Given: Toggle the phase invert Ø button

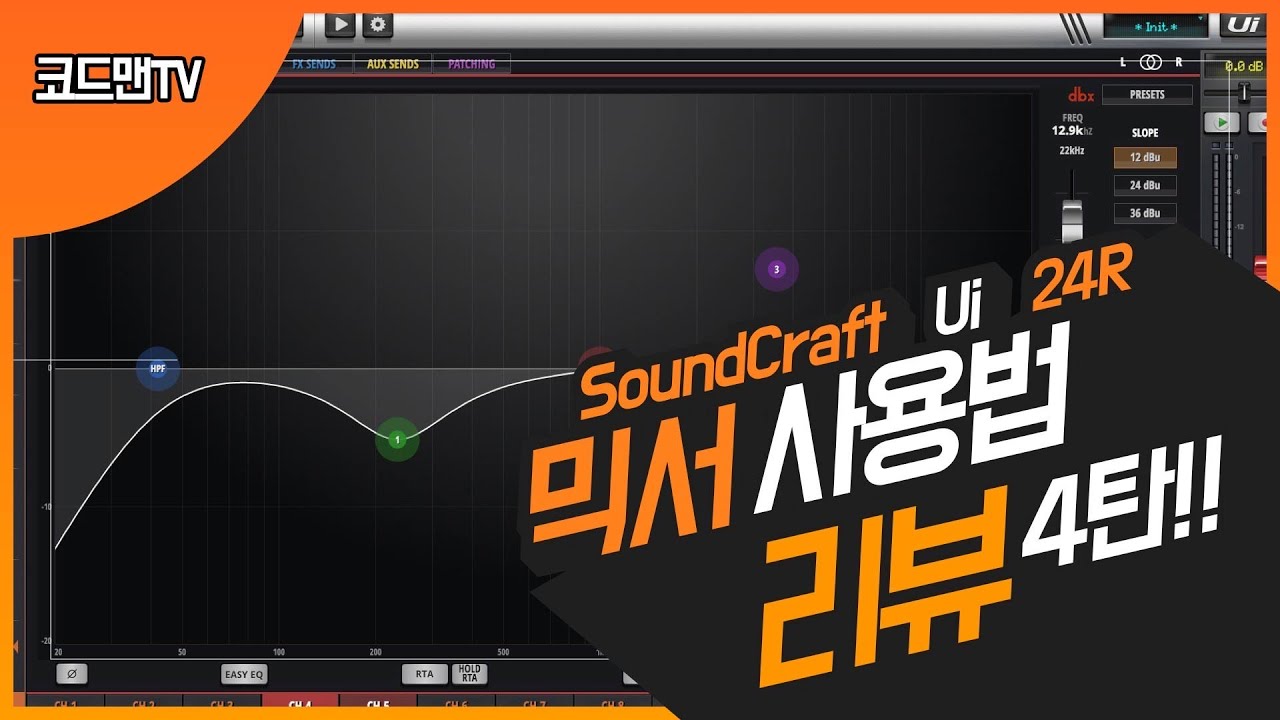Looking at the screenshot, I should pyautogui.click(x=71, y=674).
